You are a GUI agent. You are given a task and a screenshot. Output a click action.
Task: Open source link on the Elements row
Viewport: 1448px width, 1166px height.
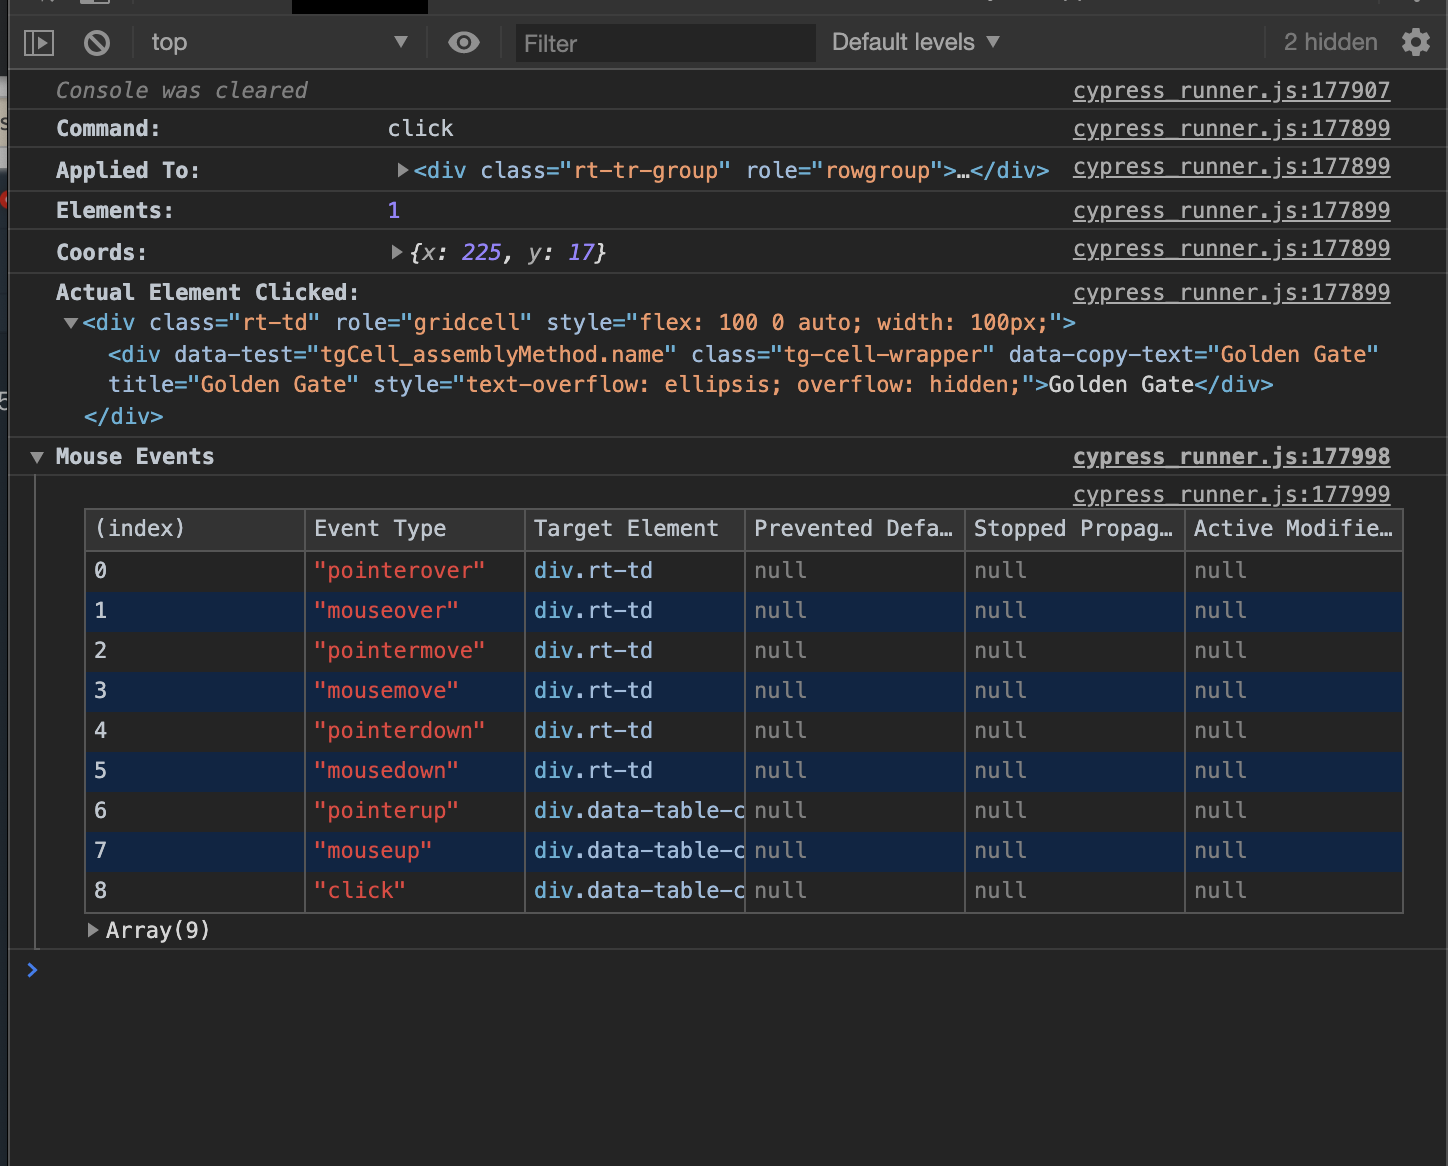[1231, 210]
